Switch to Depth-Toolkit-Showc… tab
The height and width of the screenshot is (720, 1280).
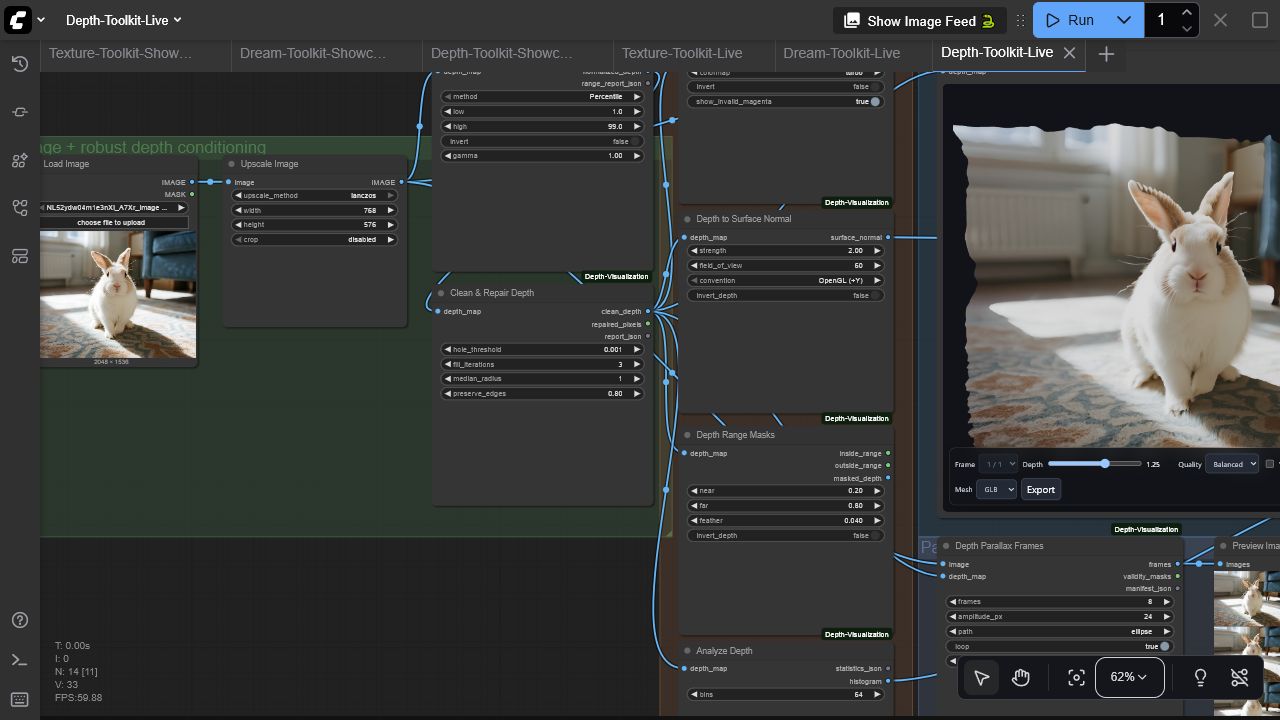click(x=502, y=53)
